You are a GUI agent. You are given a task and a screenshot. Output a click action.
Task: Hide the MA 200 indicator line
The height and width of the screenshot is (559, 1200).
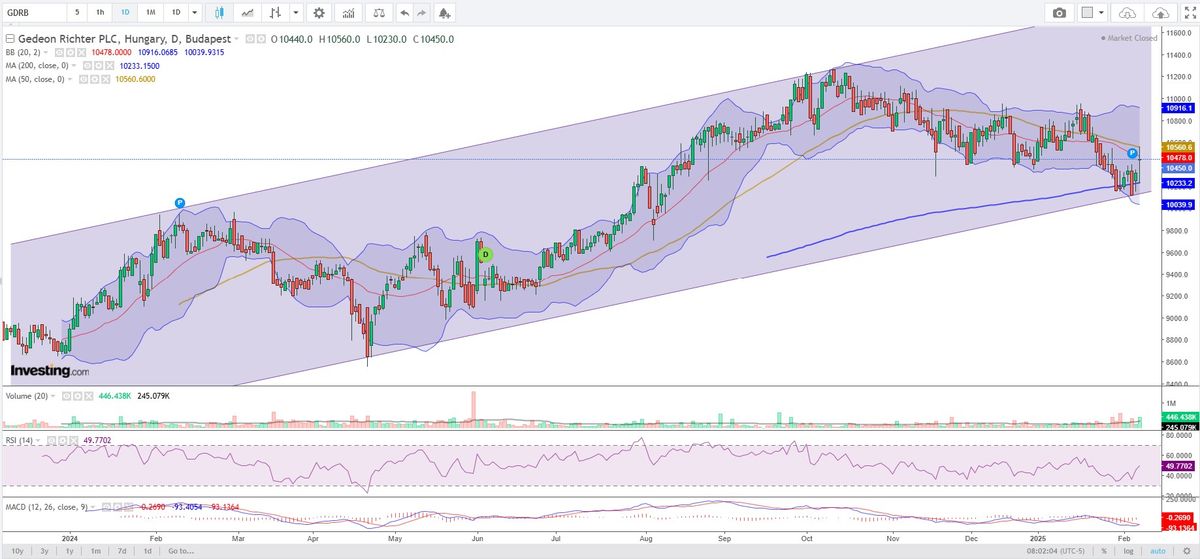pos(87,64)
